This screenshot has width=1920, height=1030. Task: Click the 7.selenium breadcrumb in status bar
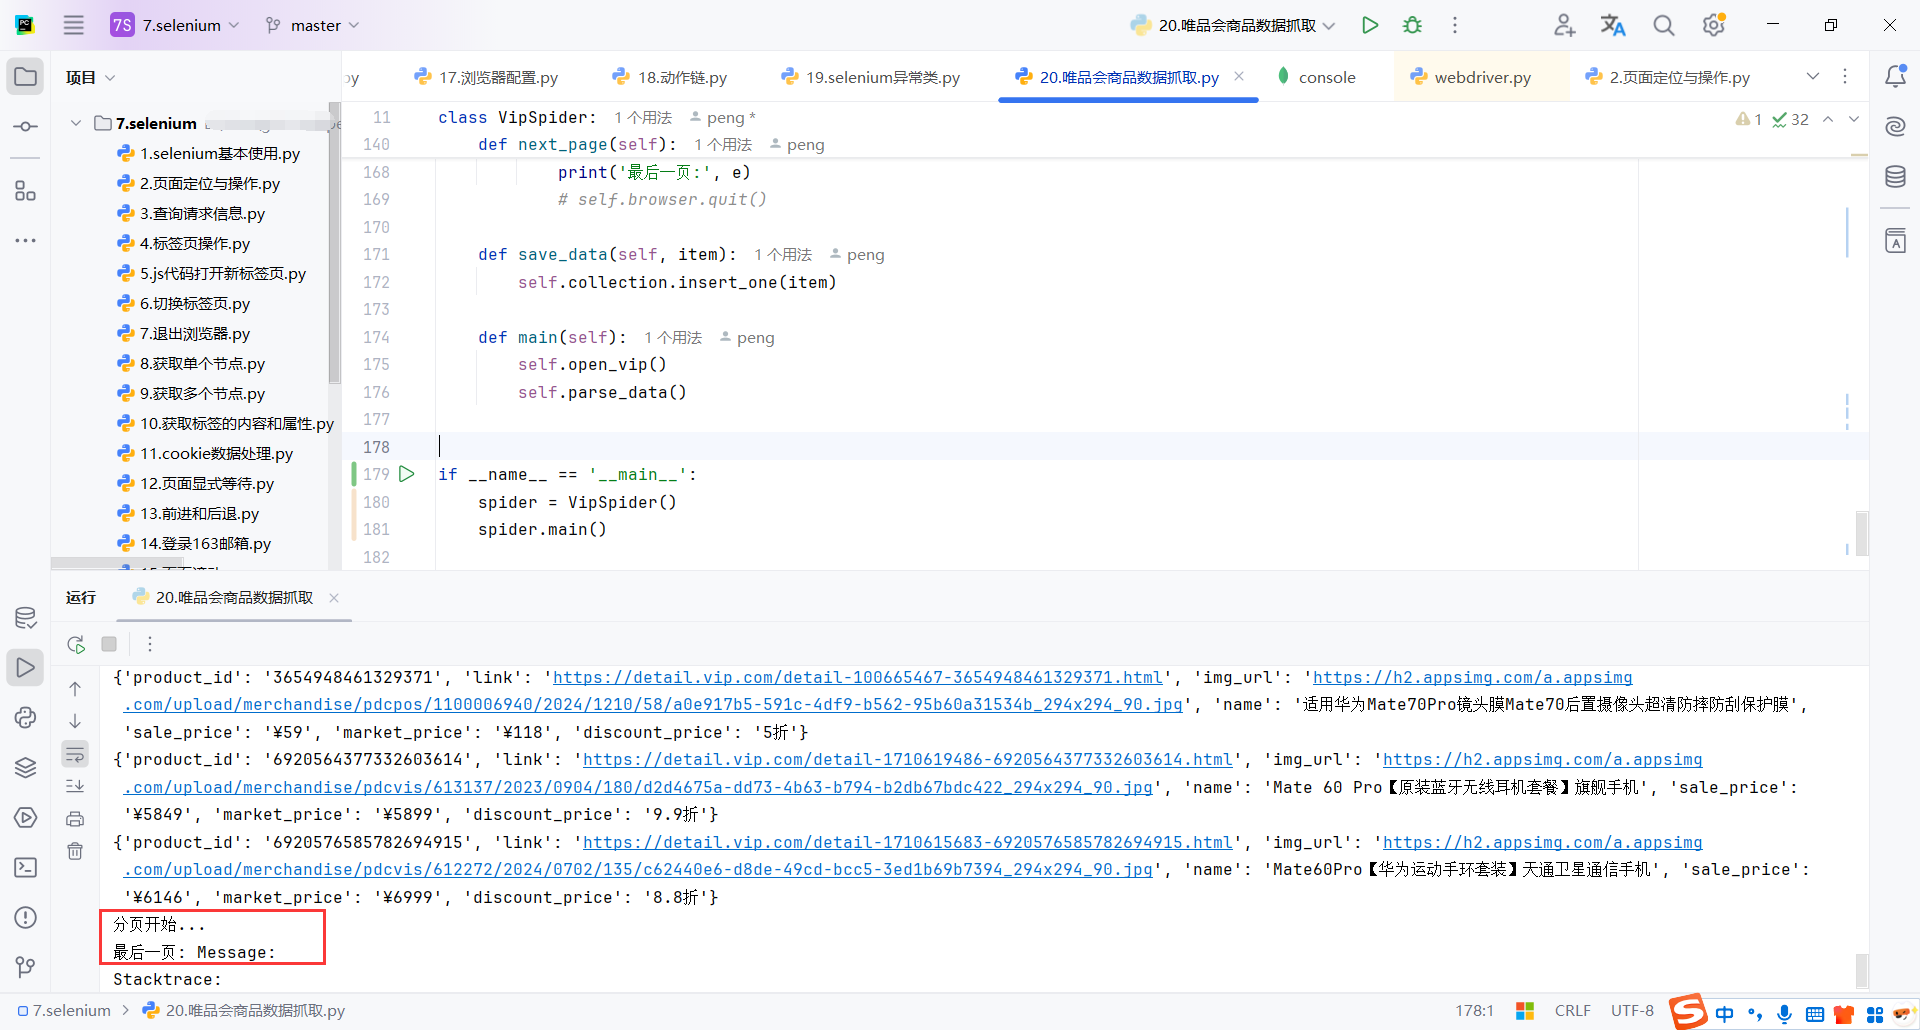pos(64,1010)
